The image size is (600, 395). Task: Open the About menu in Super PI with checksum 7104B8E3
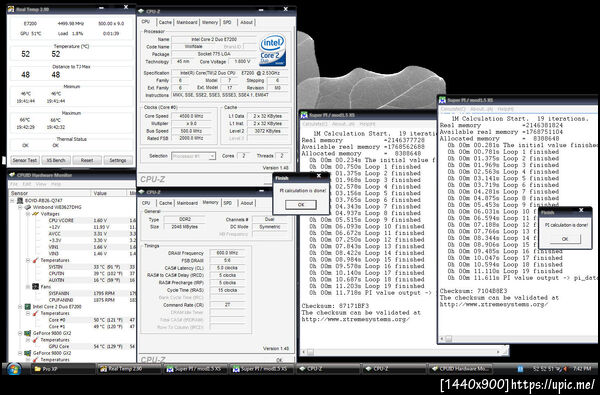click(x=481, y=109)
